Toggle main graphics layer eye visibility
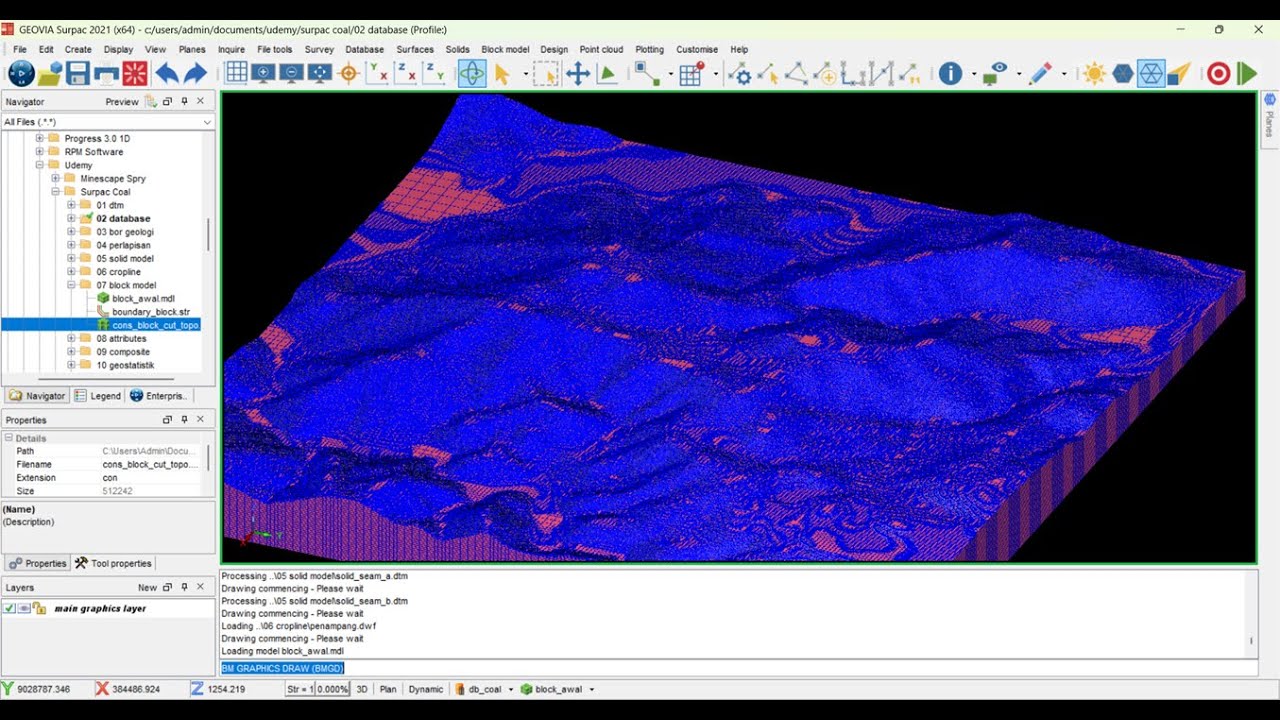The height and width of the screenshot is (720, 1280). [x=24, y=608]
